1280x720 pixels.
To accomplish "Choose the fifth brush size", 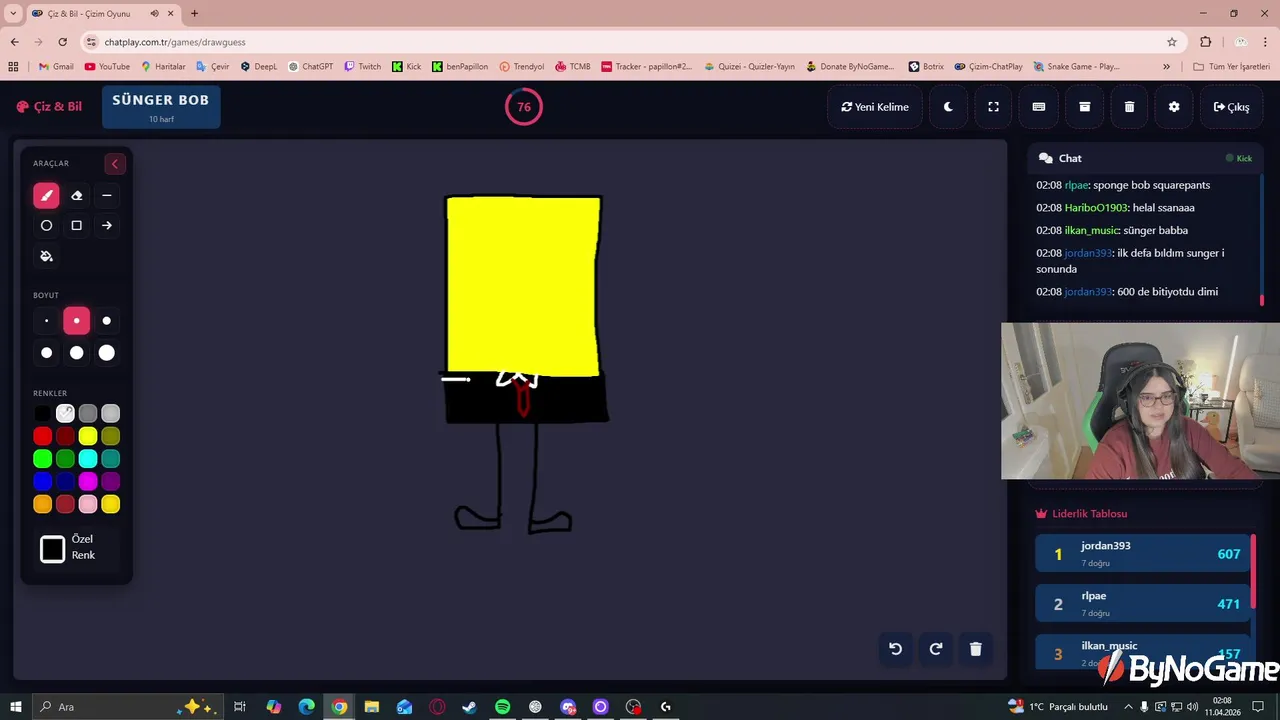I will coord(76,353).
